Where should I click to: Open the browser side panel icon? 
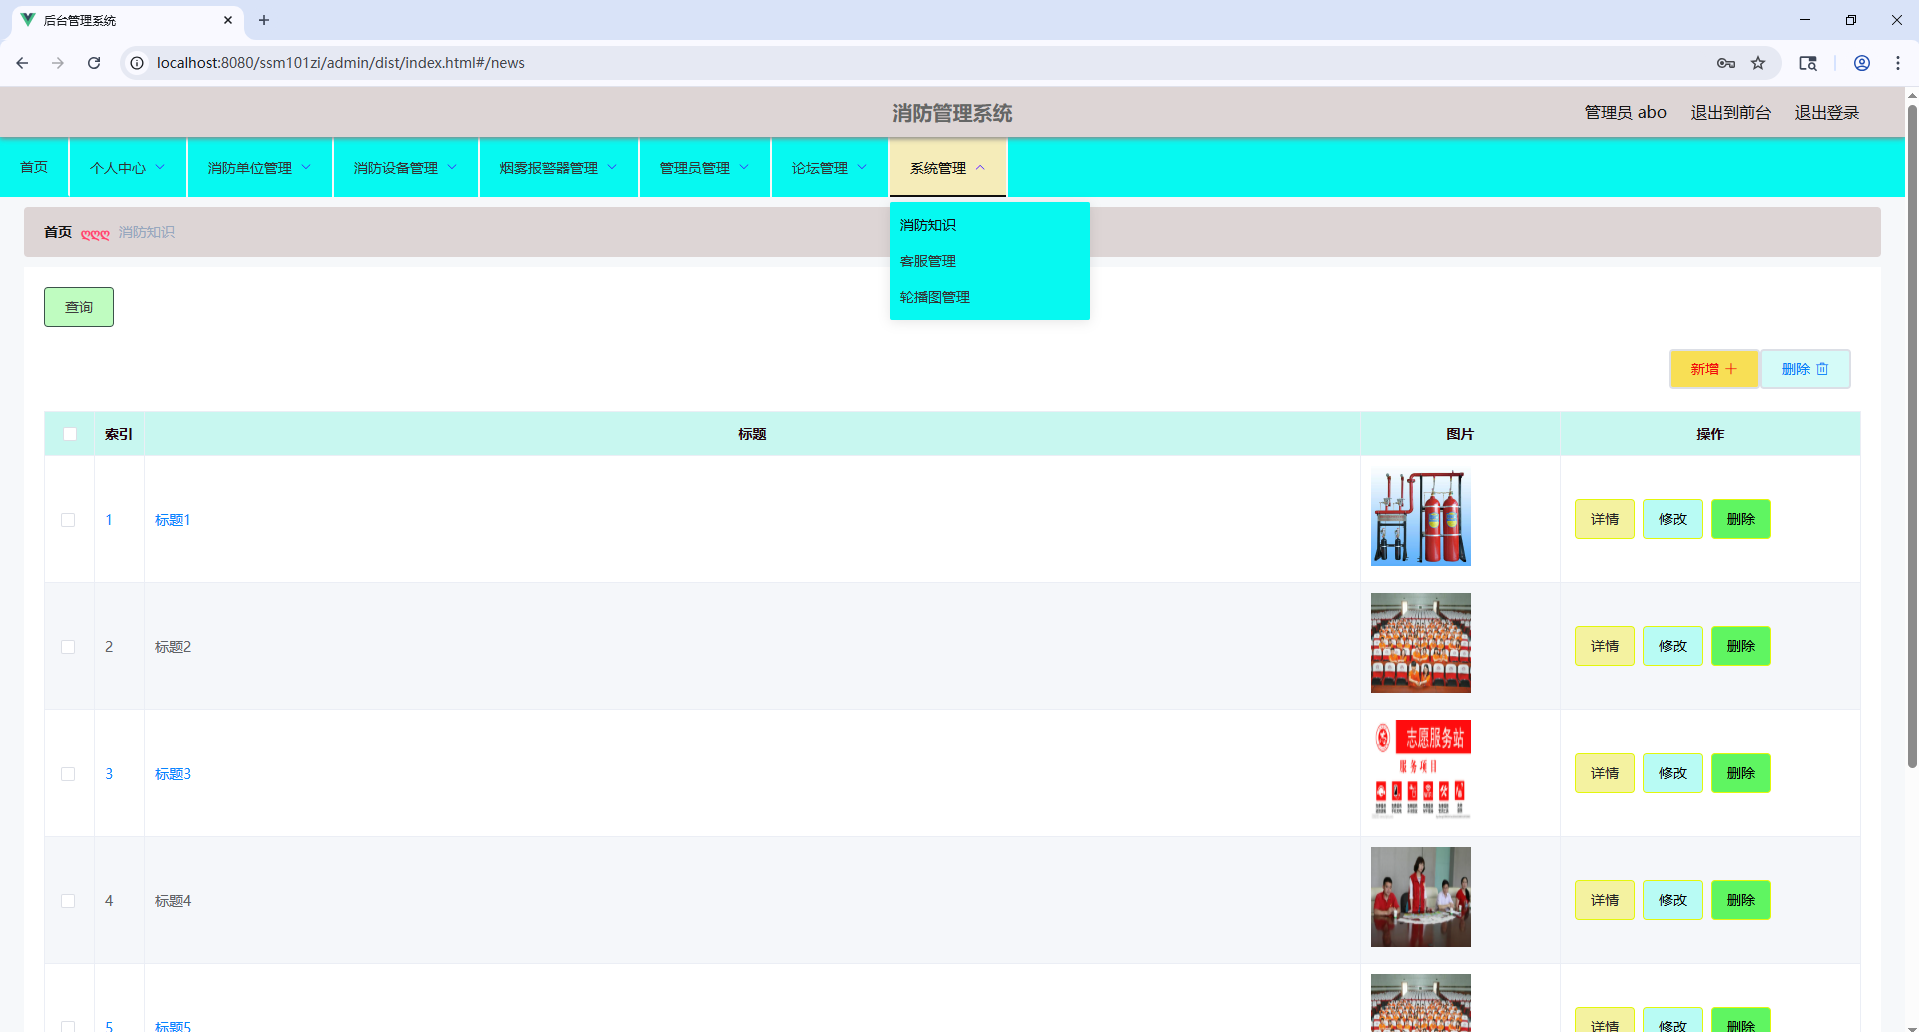point(1808,63)
